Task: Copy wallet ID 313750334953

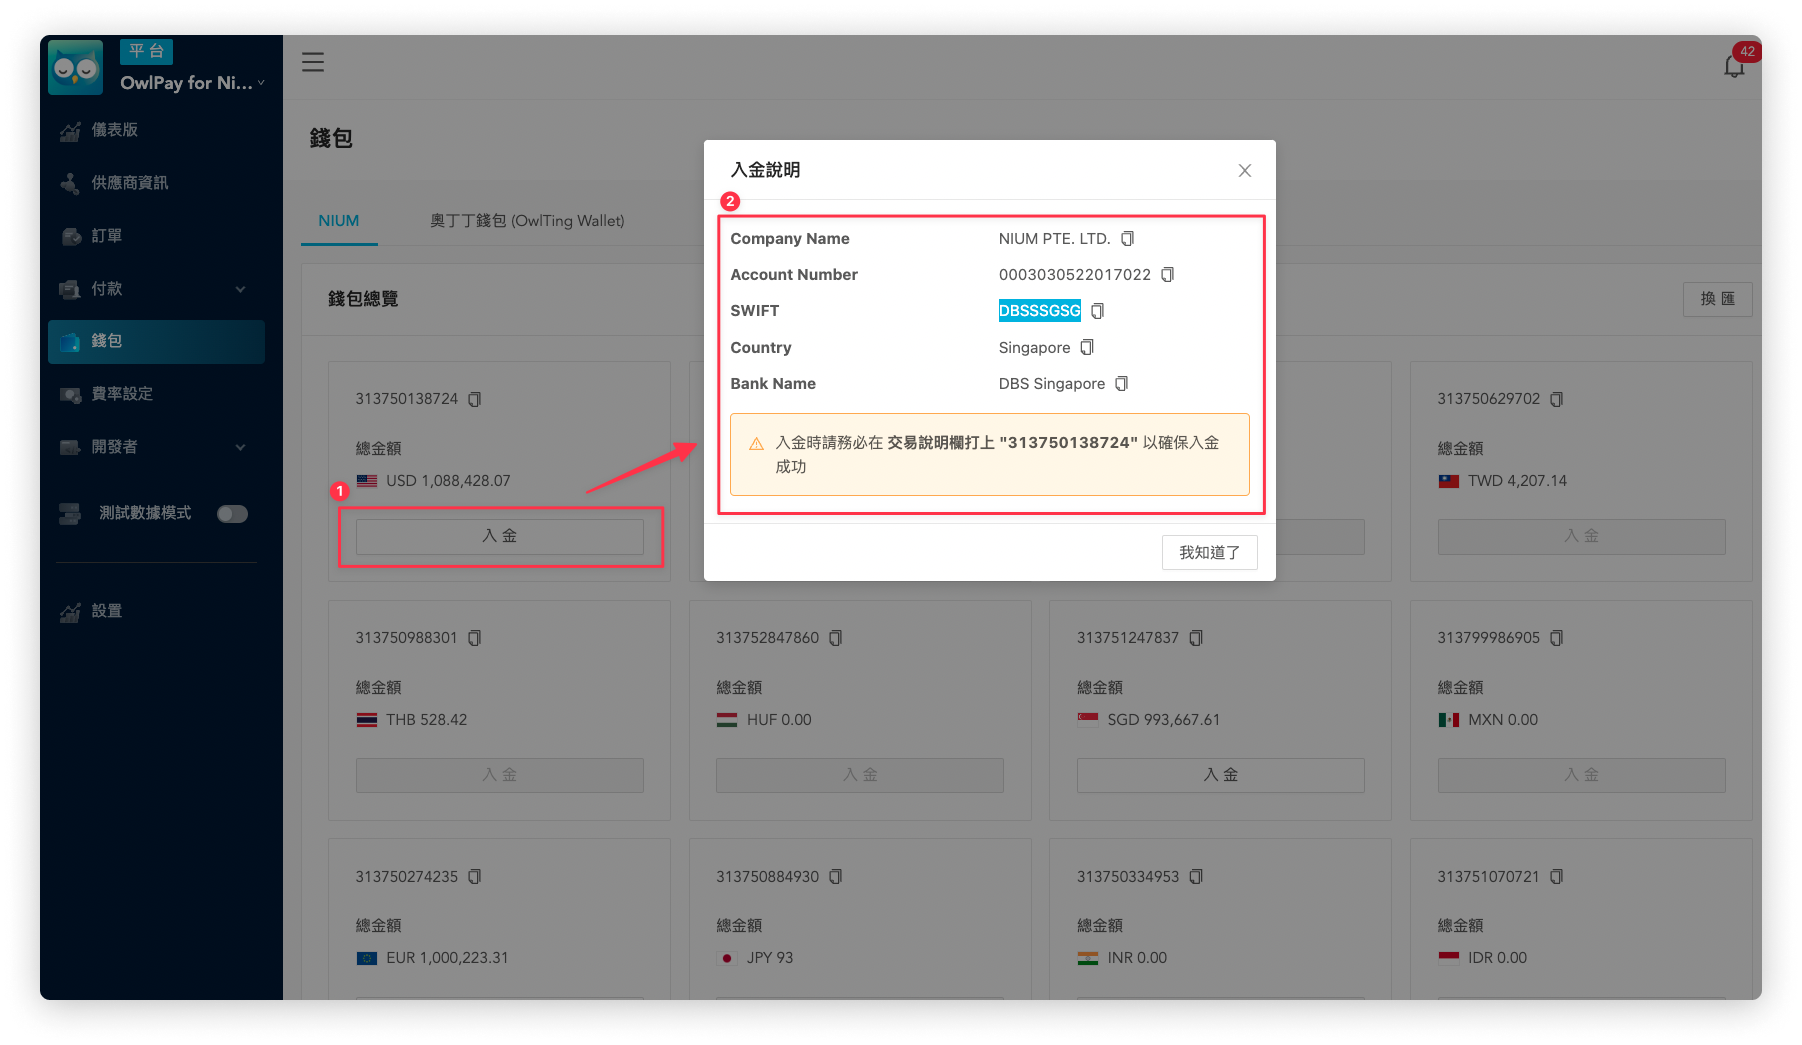Action: tap(1196, 877)
